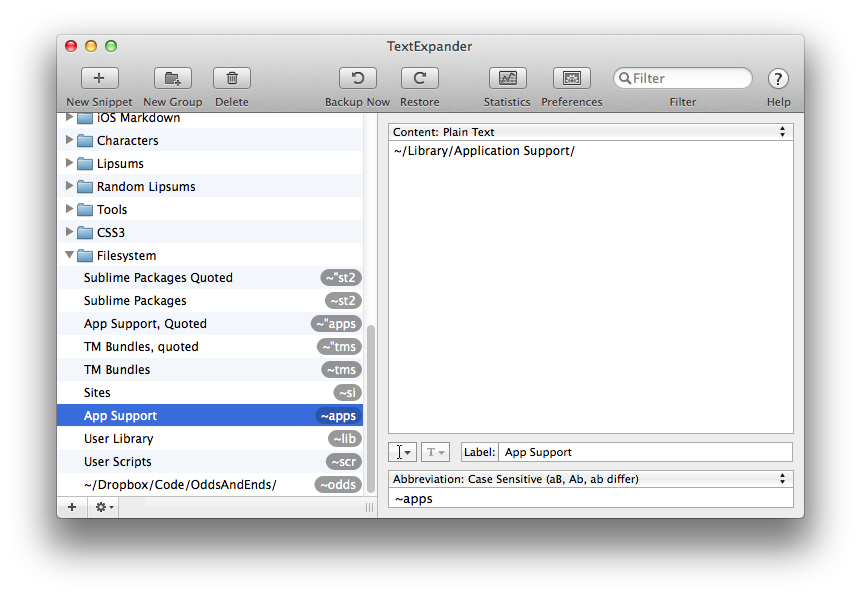
Task: Click the Backup Now icon
Action: [357, 78]
